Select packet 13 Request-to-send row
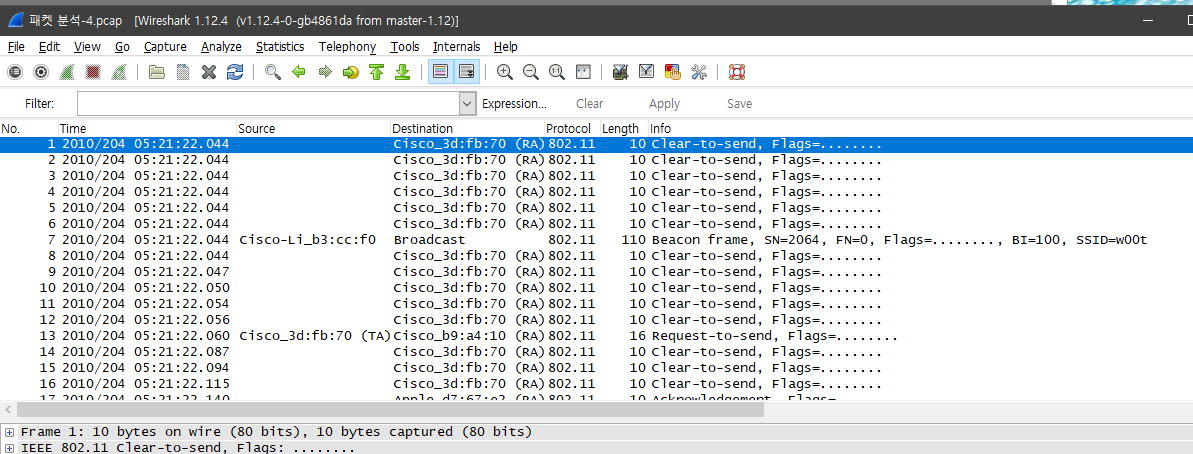The image size is (1193, 454). pos(596,335)
